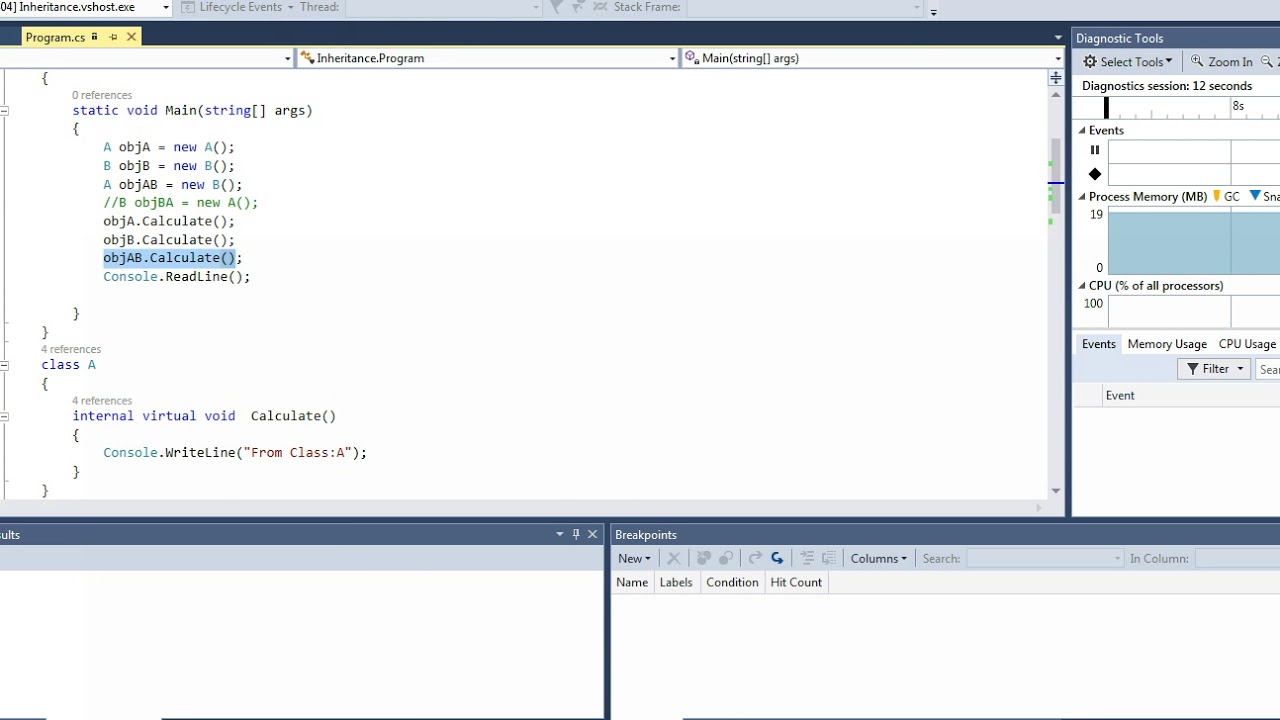Screen dimensions: 1280x720
Task: Click the Delete breakpoint X icon
Action: [673, 559]
